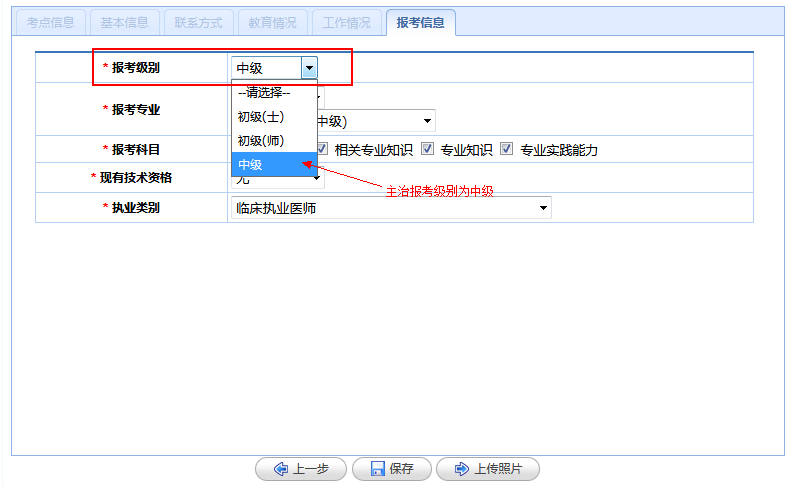Screen dimensions: 793x487
Task: Collapse the 报考级别 dropdown arrow
Action: [x=309, y=68]
